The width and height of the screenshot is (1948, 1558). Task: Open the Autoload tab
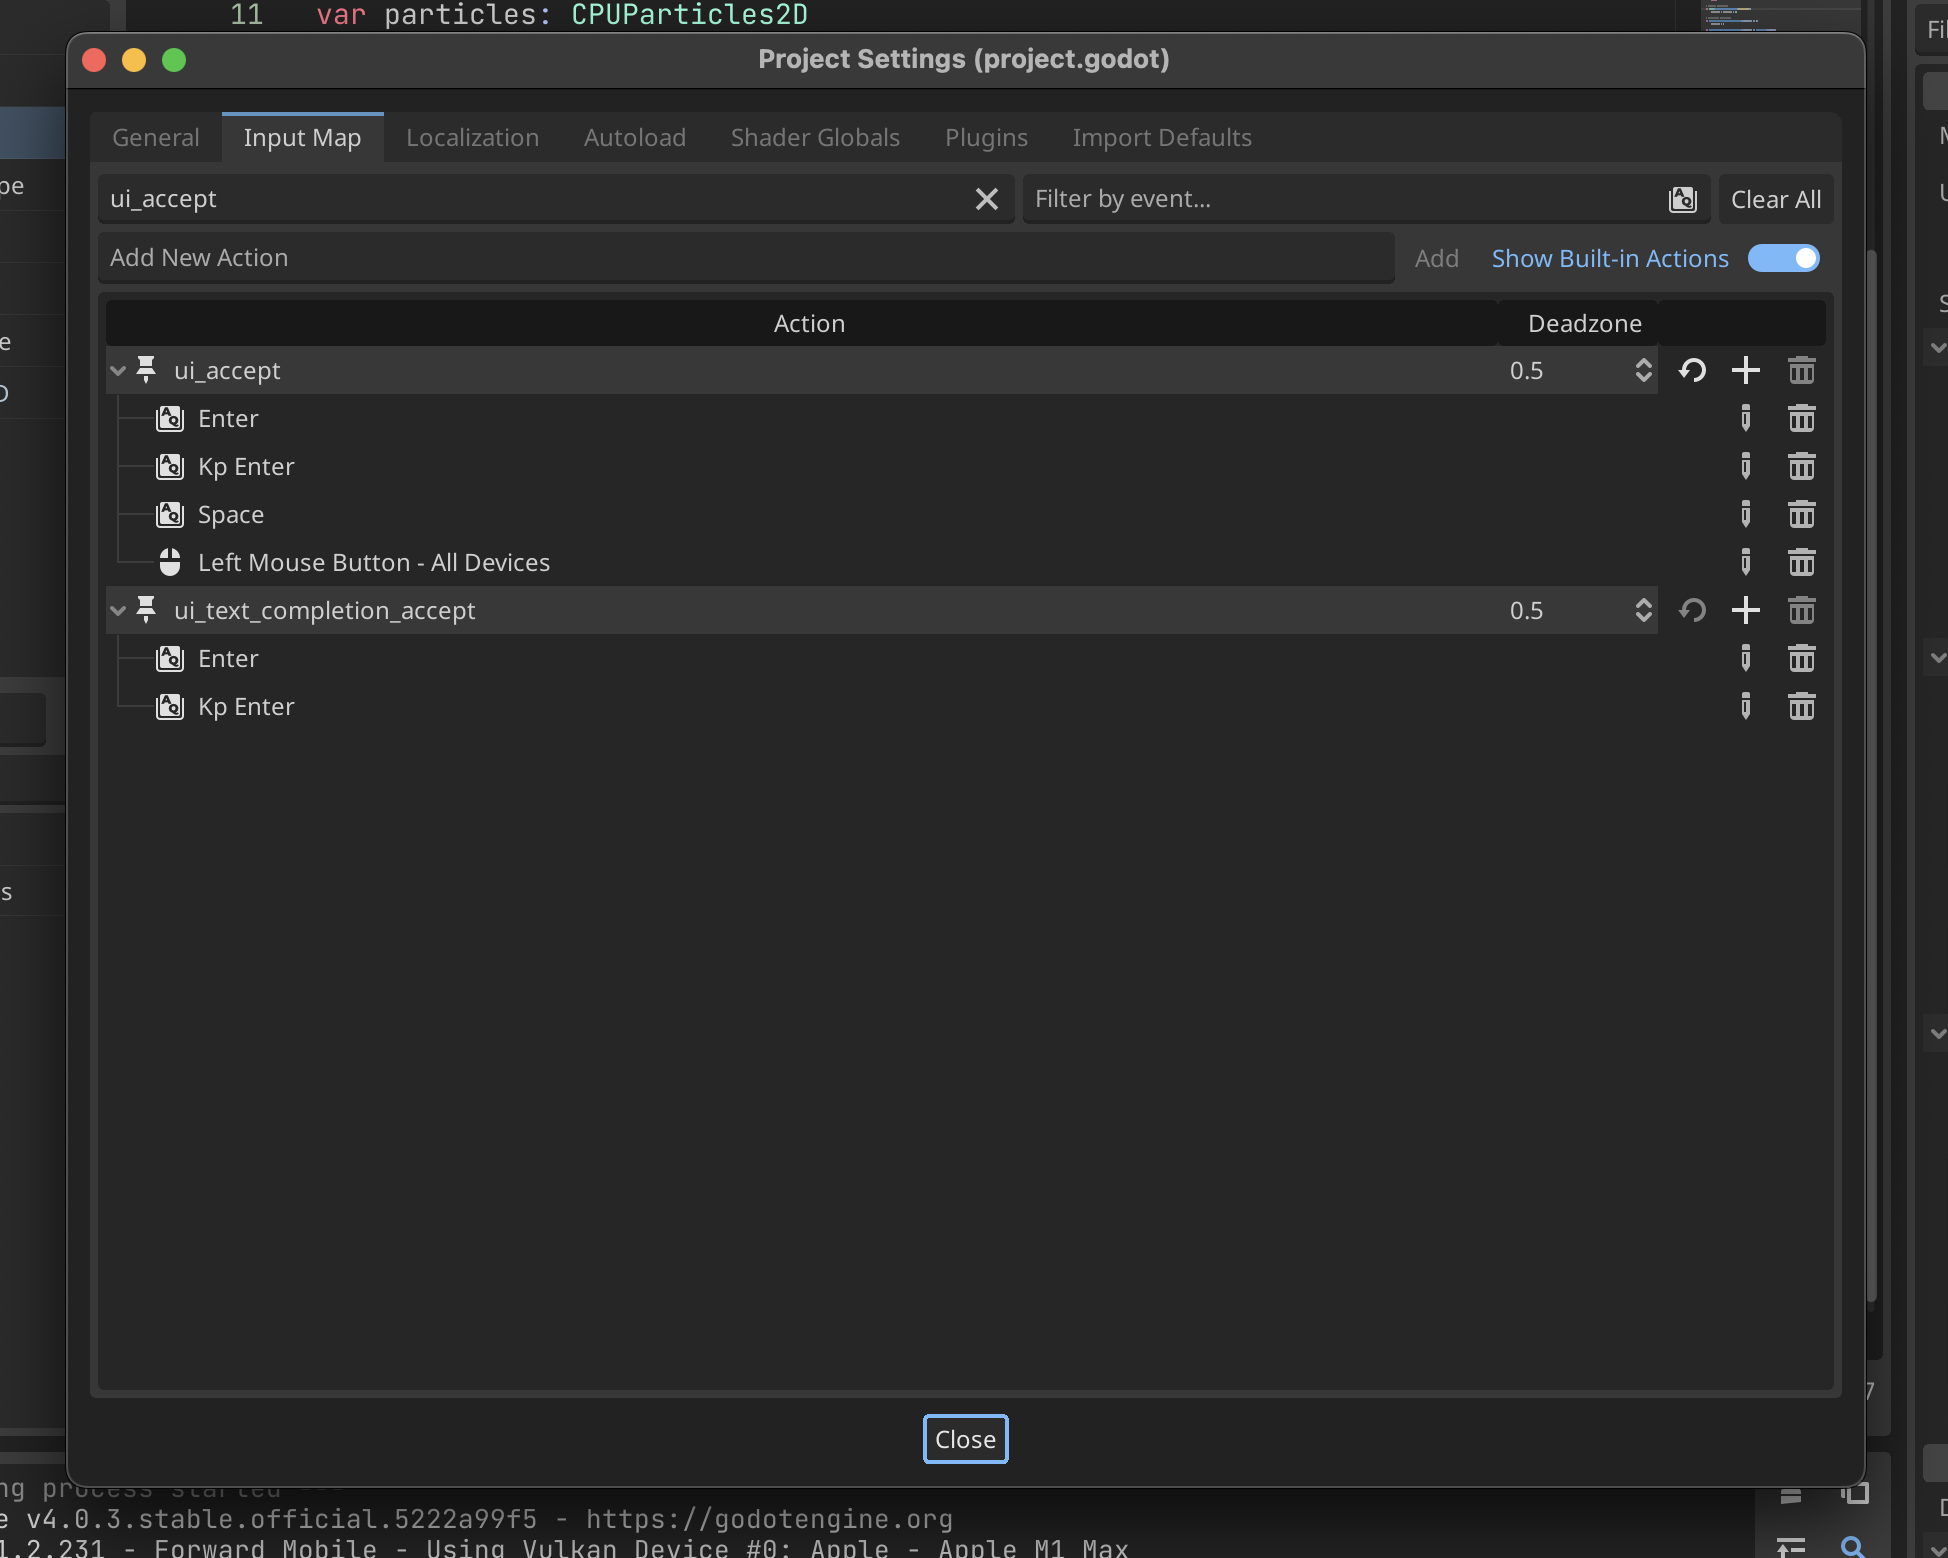tap(635, 138)
